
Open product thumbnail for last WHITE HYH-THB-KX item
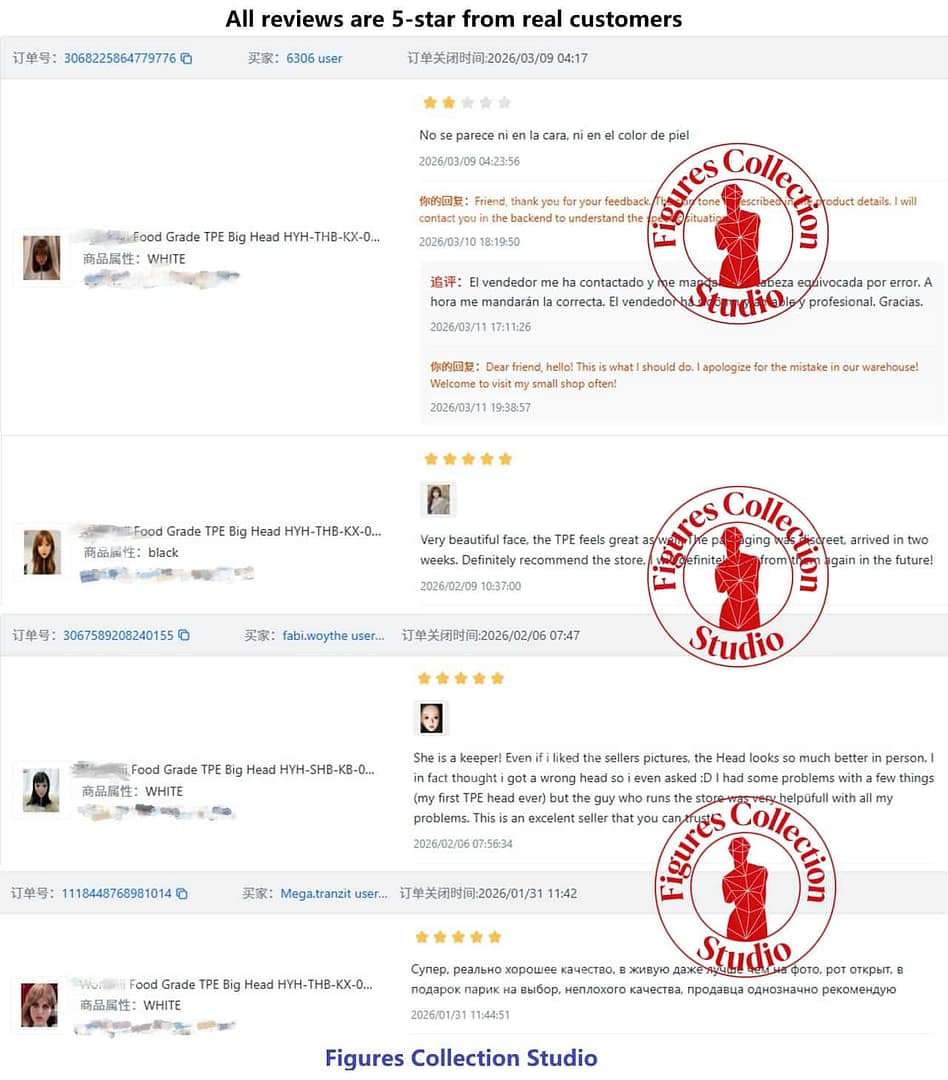(39, 1005)
